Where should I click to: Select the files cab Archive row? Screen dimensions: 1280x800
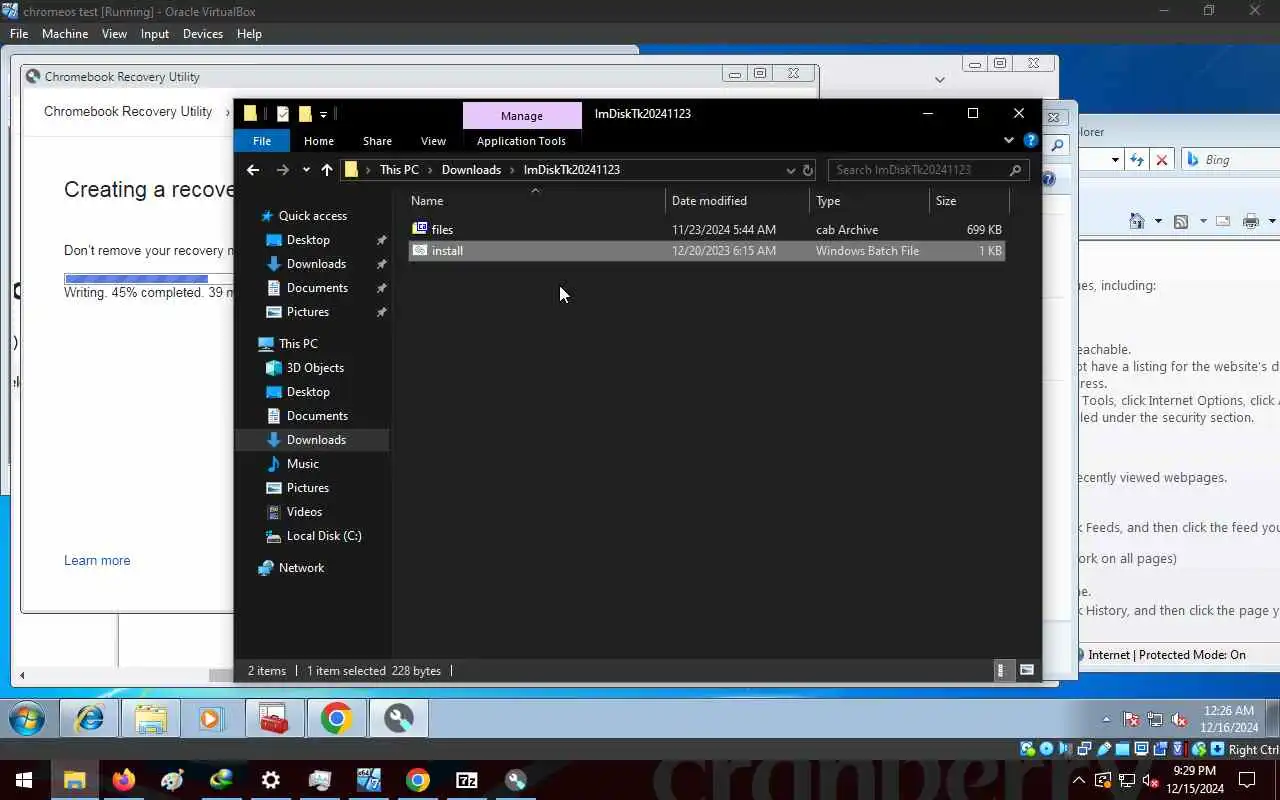coord(707,230)
